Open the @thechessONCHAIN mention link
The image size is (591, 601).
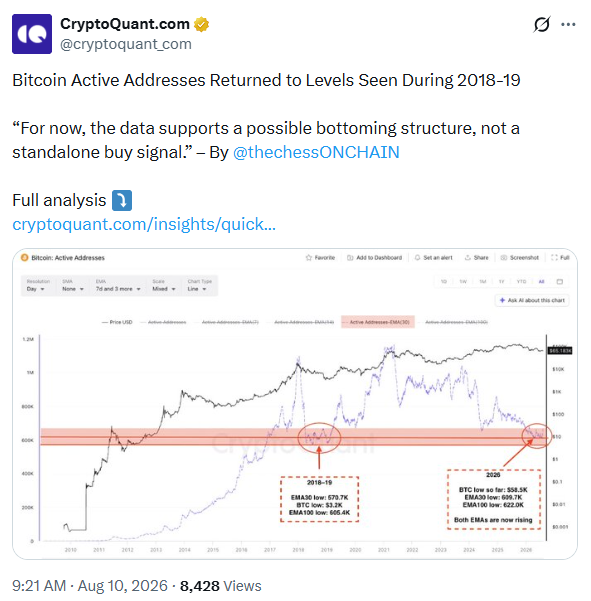[x=316, y=152]
